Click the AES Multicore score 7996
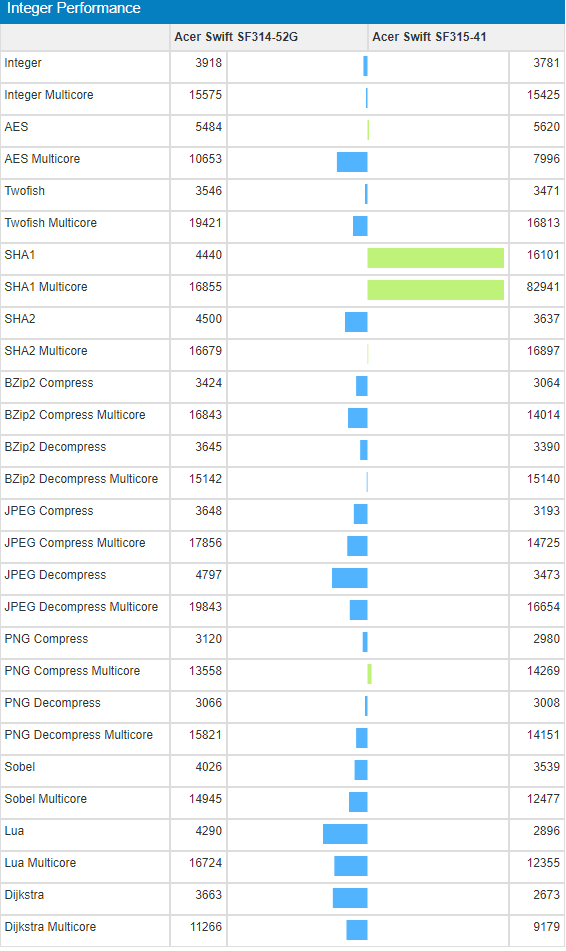 tap(547, 159)
